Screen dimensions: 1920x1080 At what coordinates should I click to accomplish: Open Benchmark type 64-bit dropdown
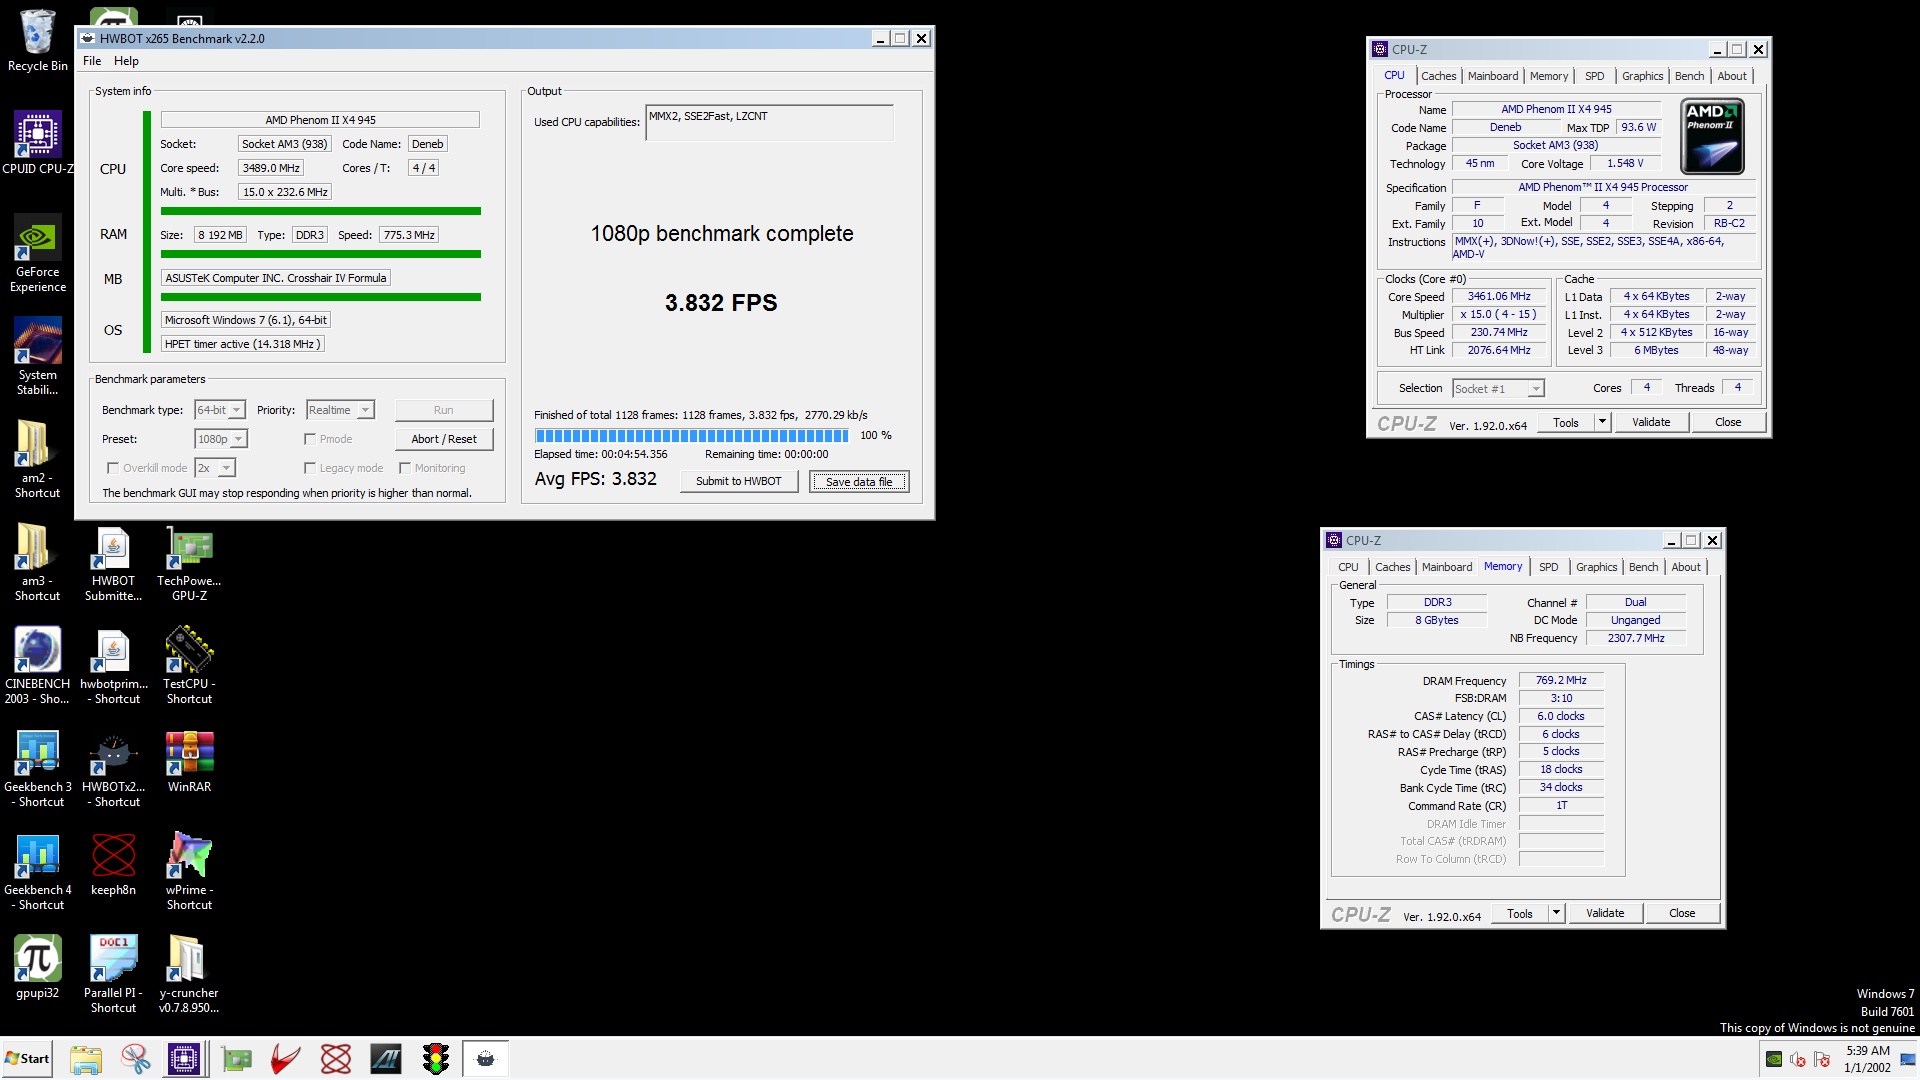point(220,410)
